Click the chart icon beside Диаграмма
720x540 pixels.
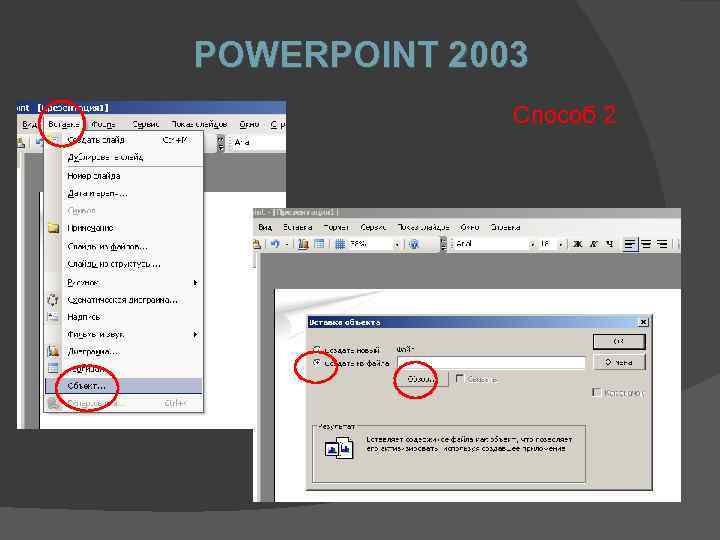click(53, 352)
